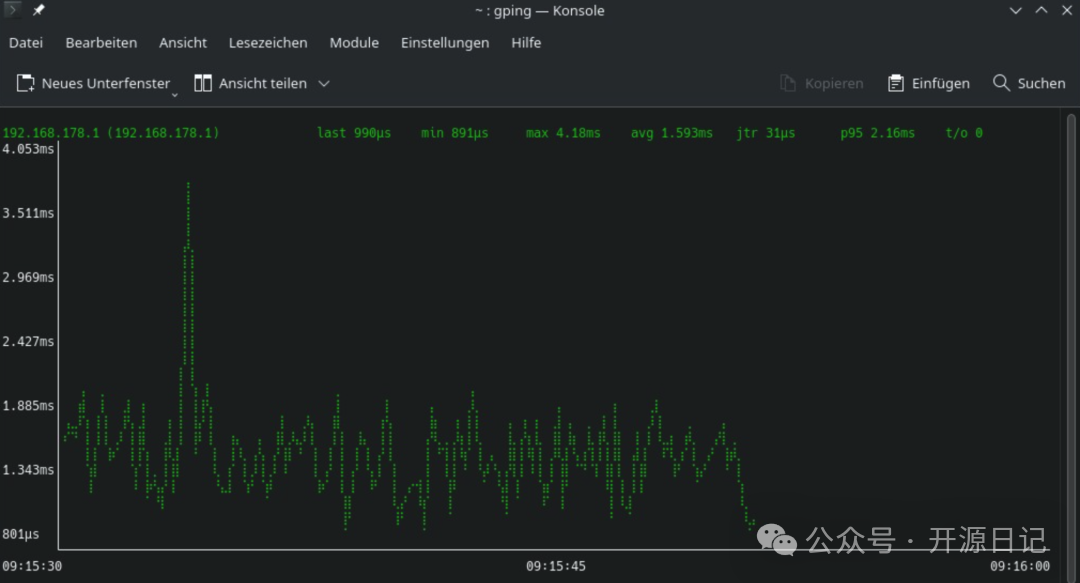
Task: Click the 4.053ms axis label
Action: [28, 149]
